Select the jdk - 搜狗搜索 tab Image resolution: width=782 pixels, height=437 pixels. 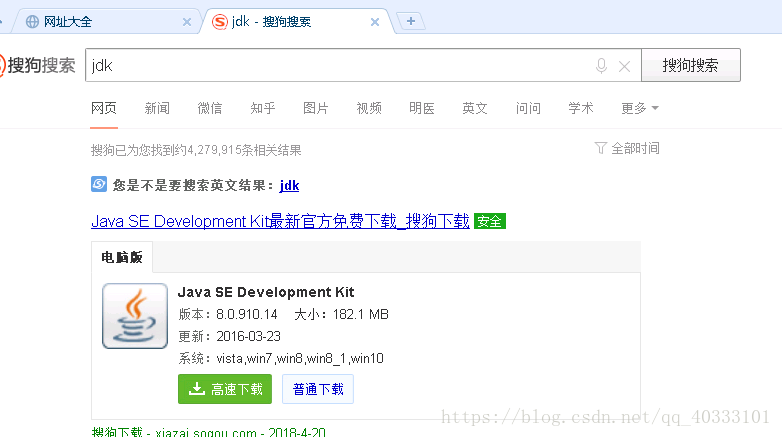[297, 21]
